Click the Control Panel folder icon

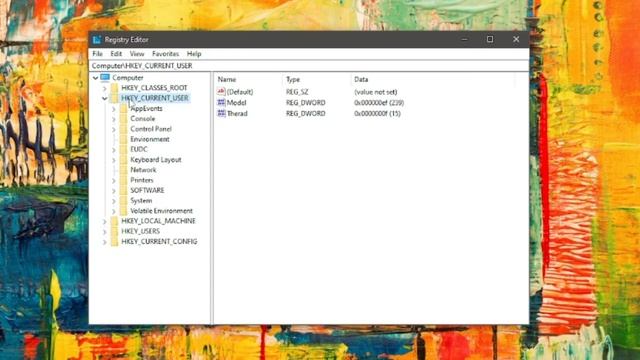(124, 129)
